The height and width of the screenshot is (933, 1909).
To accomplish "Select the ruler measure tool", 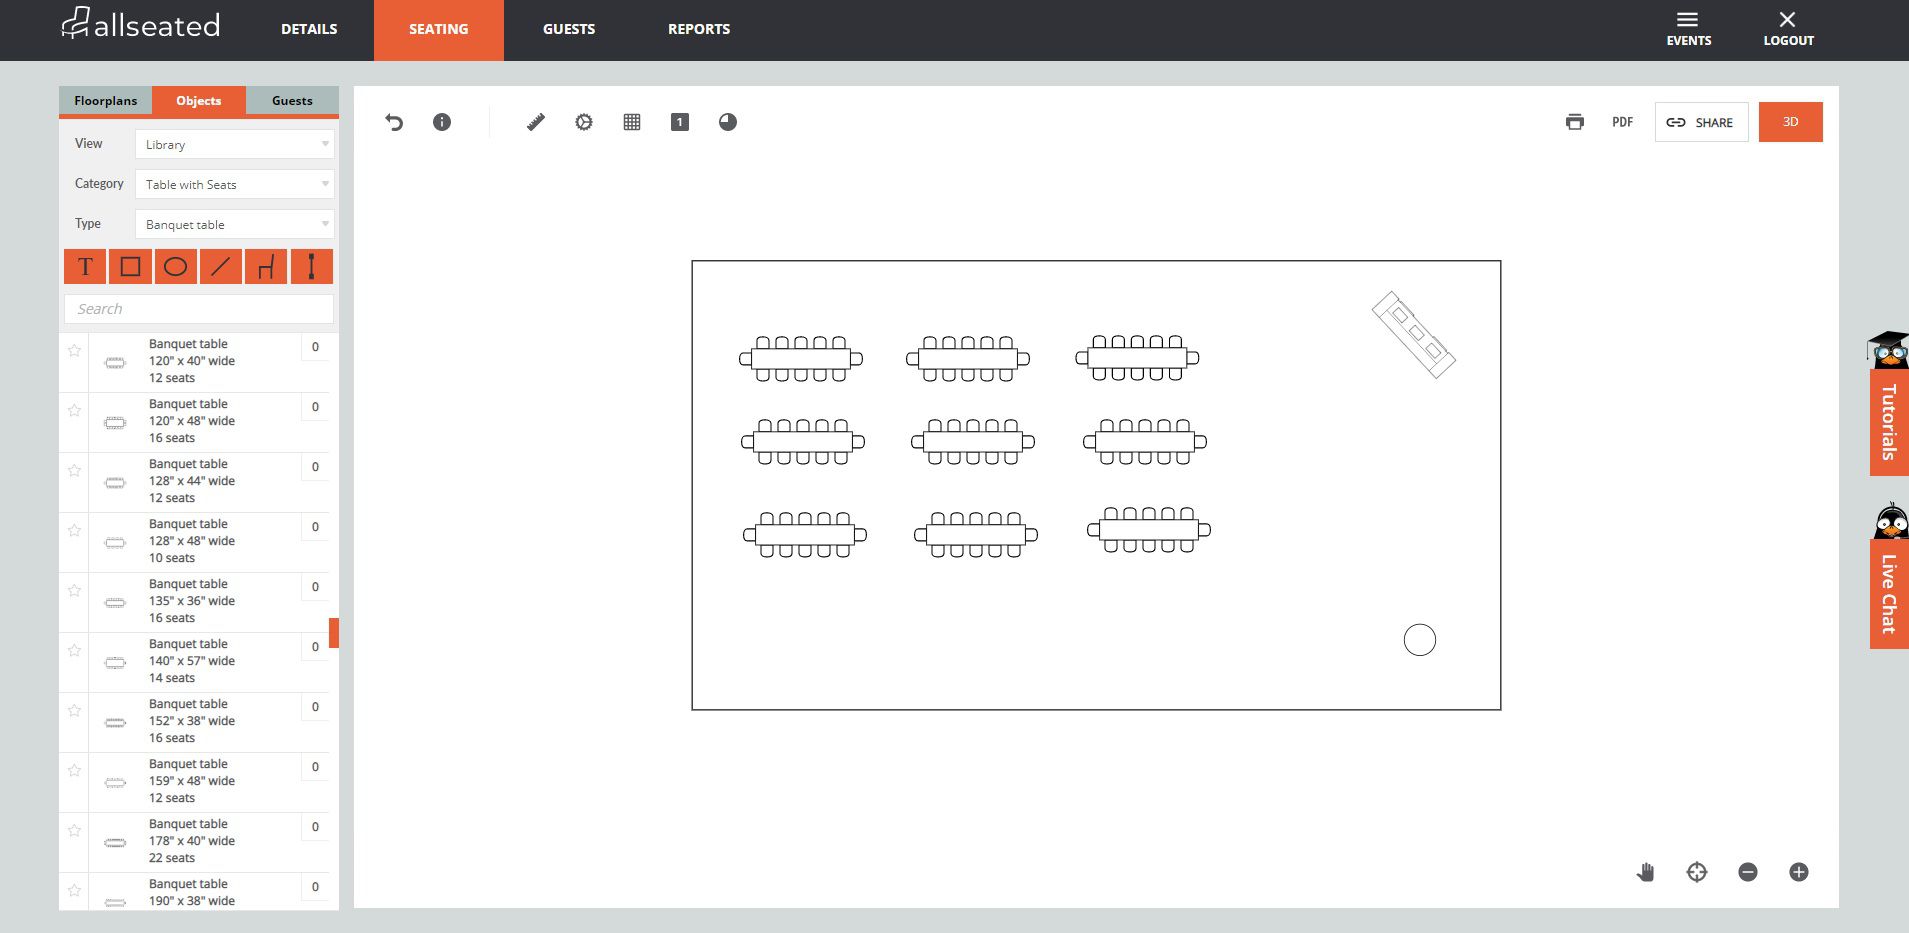I will [536, 122].
